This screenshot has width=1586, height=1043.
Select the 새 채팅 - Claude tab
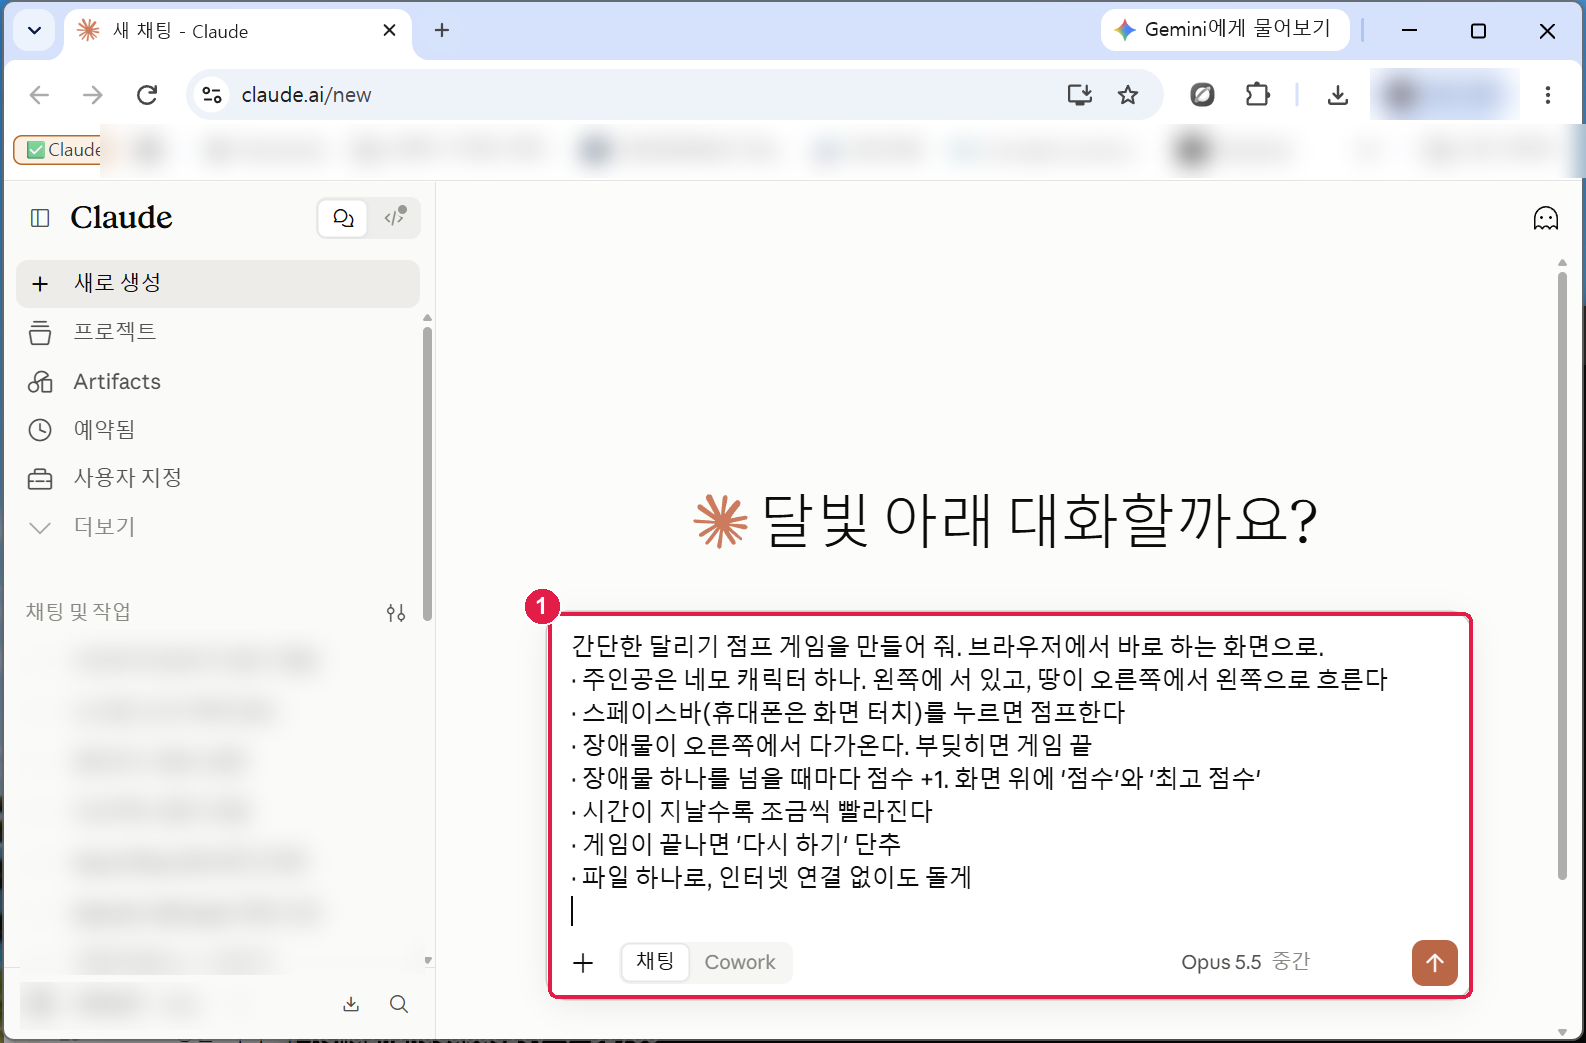pos(238,31)
